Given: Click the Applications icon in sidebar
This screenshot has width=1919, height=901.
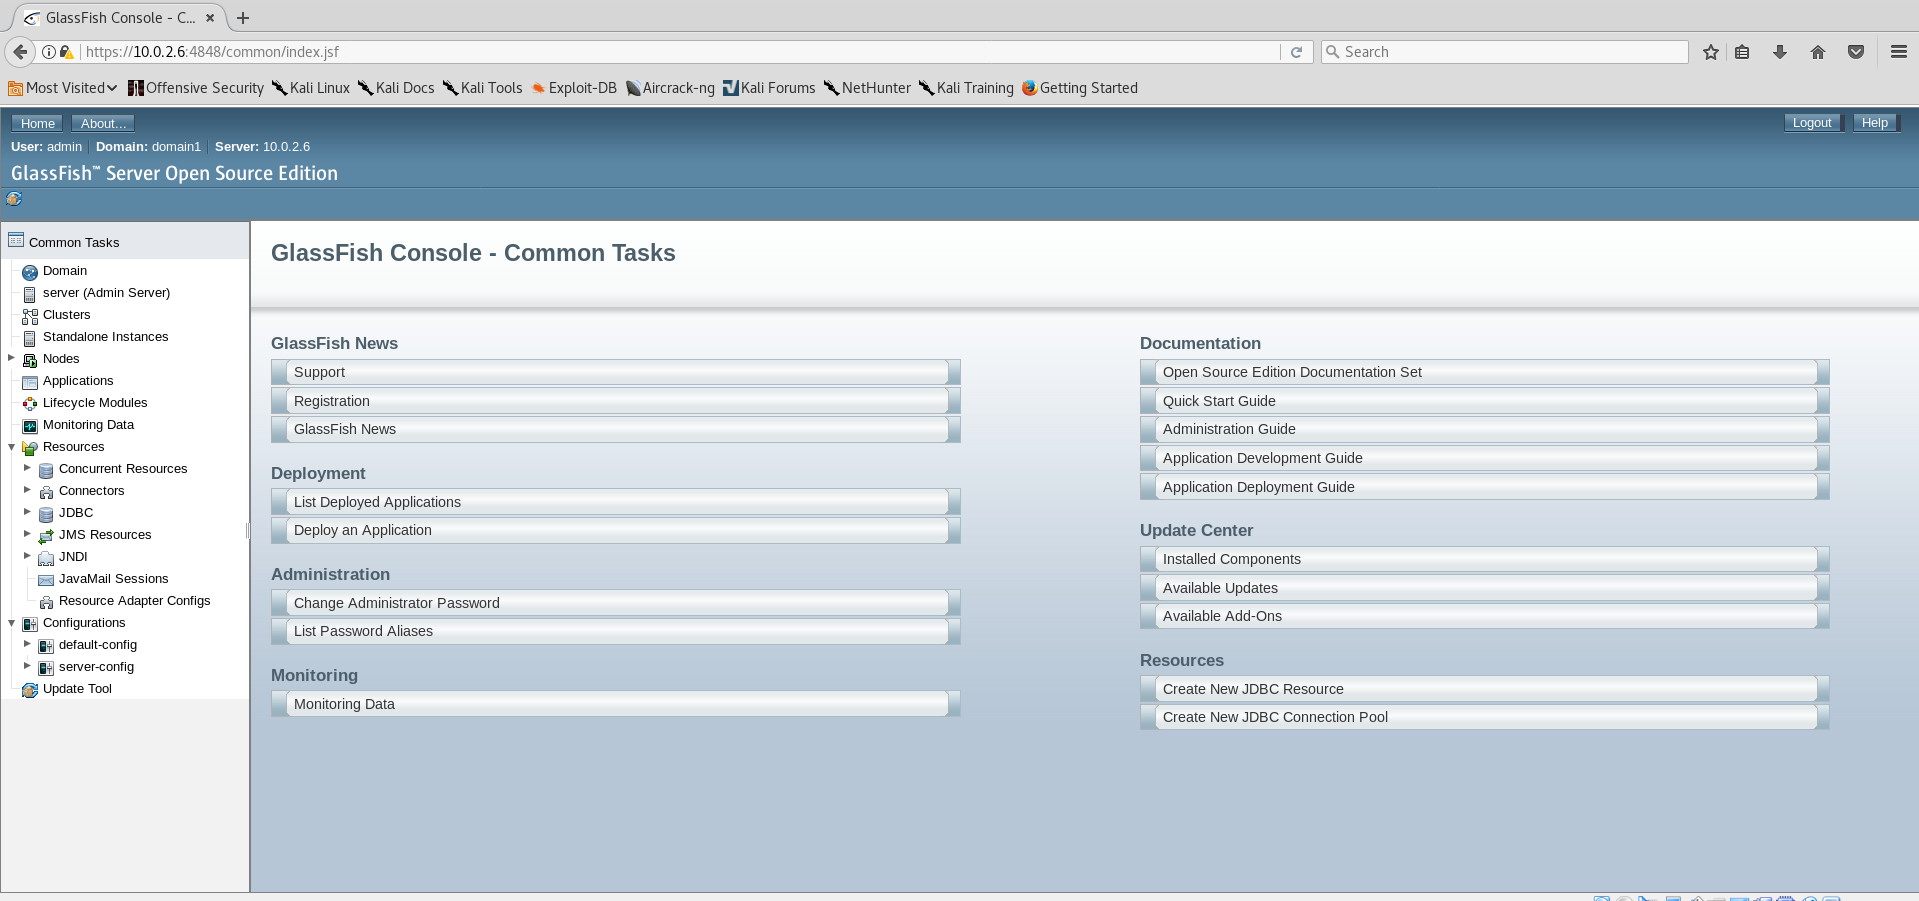Looking at the screenshot, I should tap(30, 382).
